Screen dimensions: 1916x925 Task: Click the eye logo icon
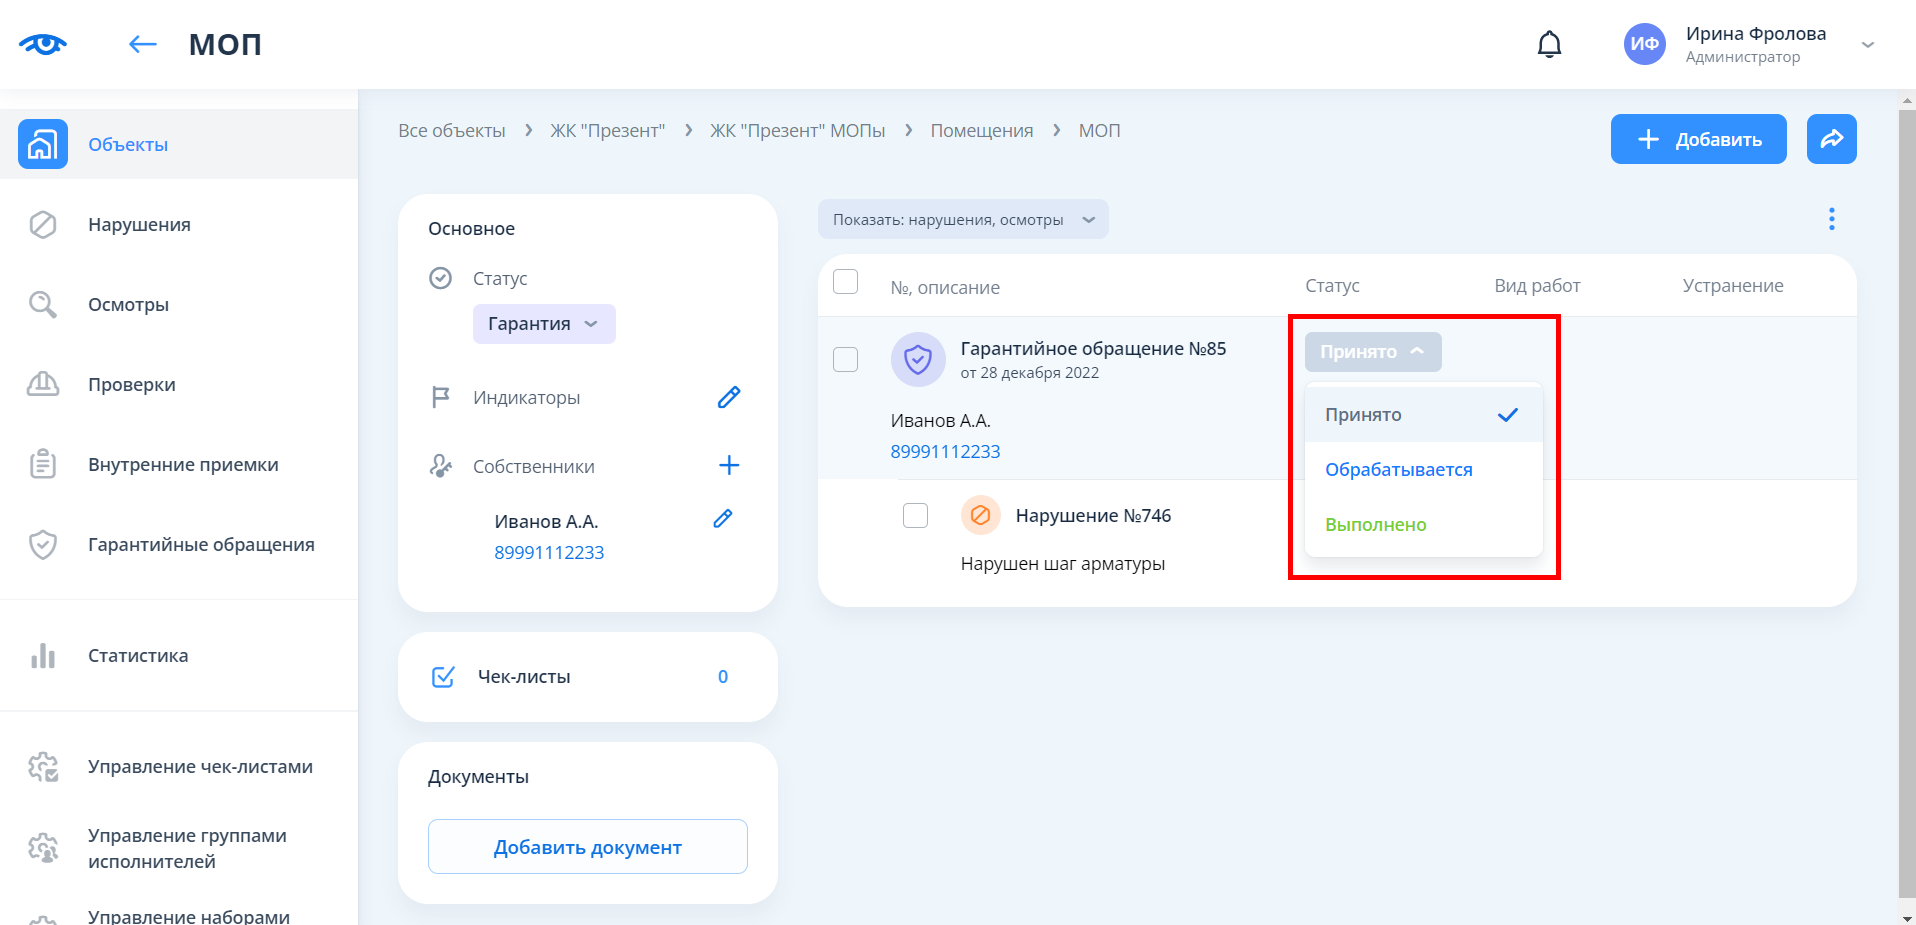(x=43, y=44)
